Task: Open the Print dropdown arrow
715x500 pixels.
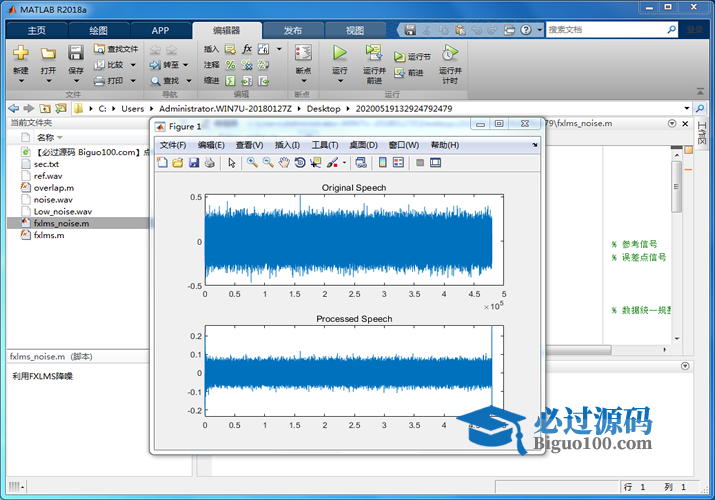Action: tap(133, 81)
